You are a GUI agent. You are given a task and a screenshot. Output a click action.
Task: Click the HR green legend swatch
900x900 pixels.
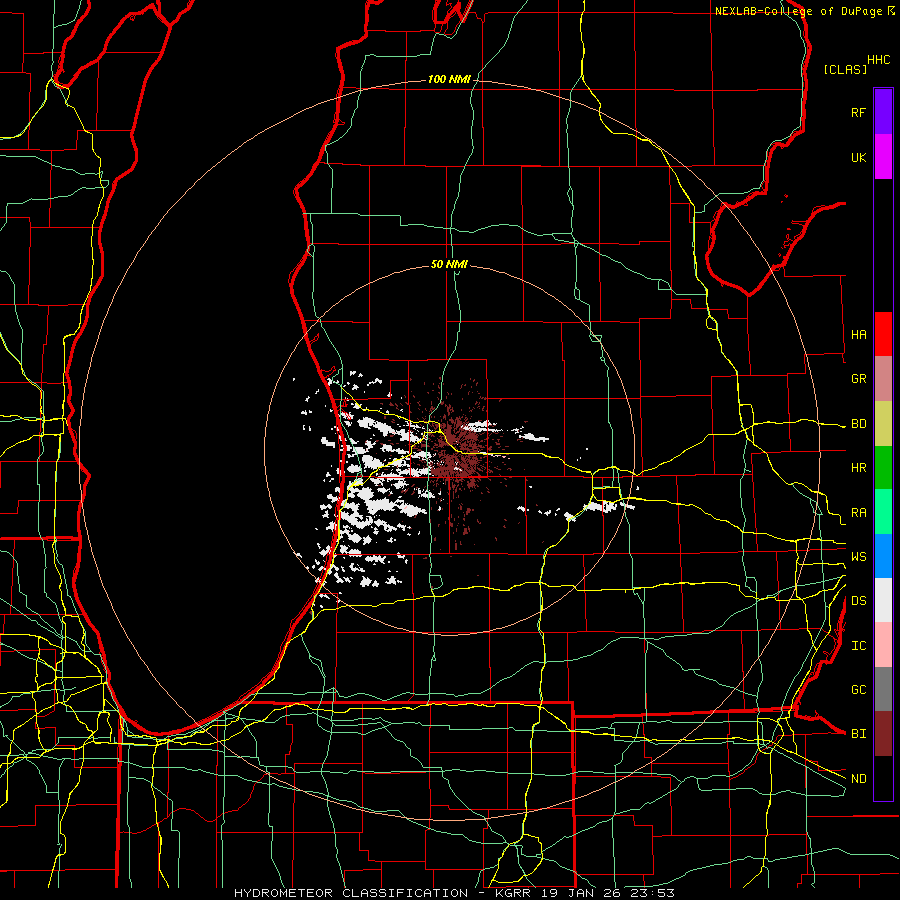tap(883, 467)
